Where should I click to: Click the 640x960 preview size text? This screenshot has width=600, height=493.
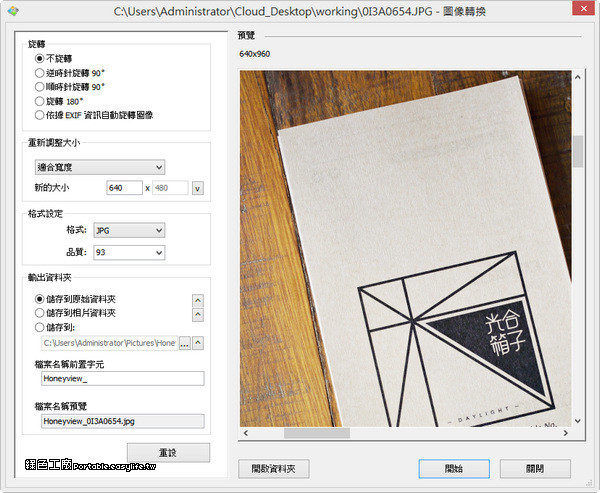pos(254,54)
